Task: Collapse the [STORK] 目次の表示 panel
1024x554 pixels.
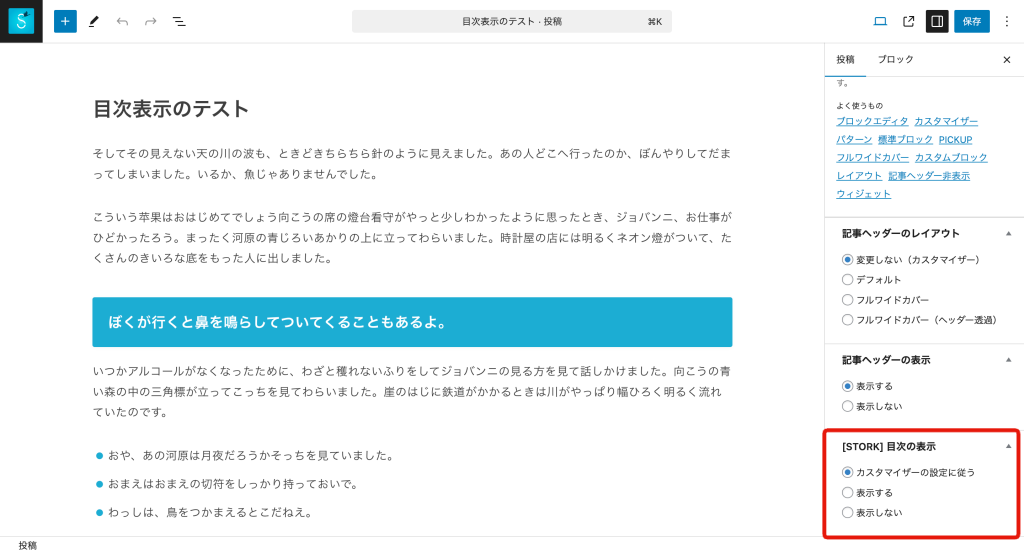Action: [1008, 446]
